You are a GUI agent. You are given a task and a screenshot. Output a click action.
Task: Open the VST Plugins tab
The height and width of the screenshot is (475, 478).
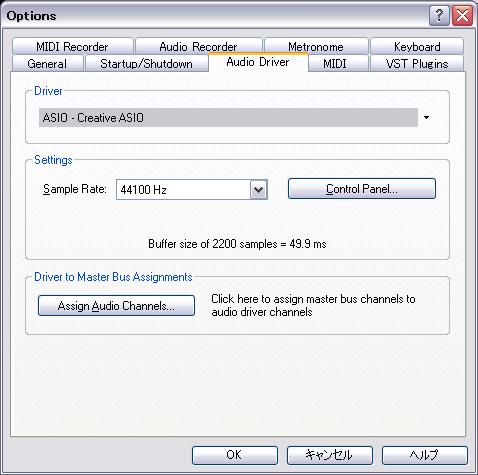pyautogui.click(x=417, y=63)
